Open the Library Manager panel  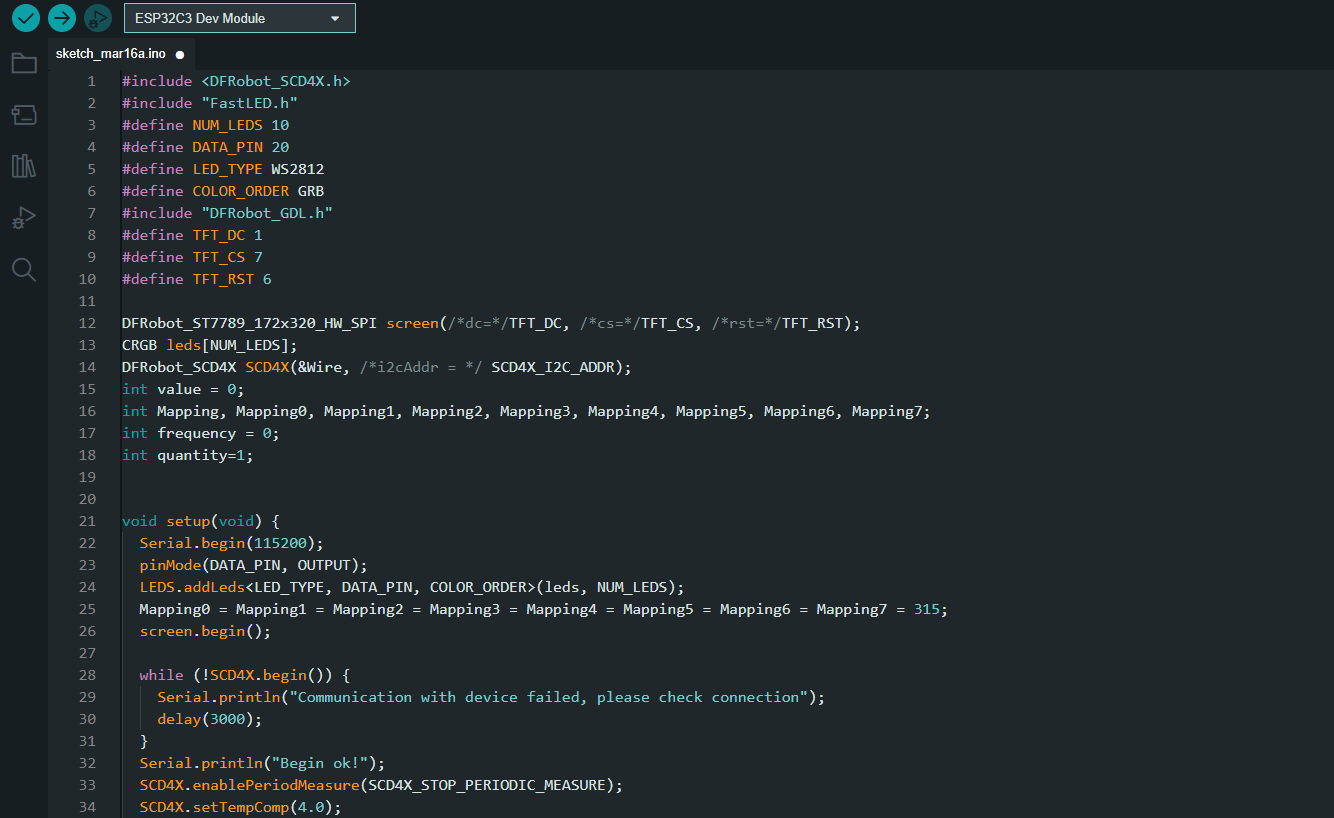point(24,166)
